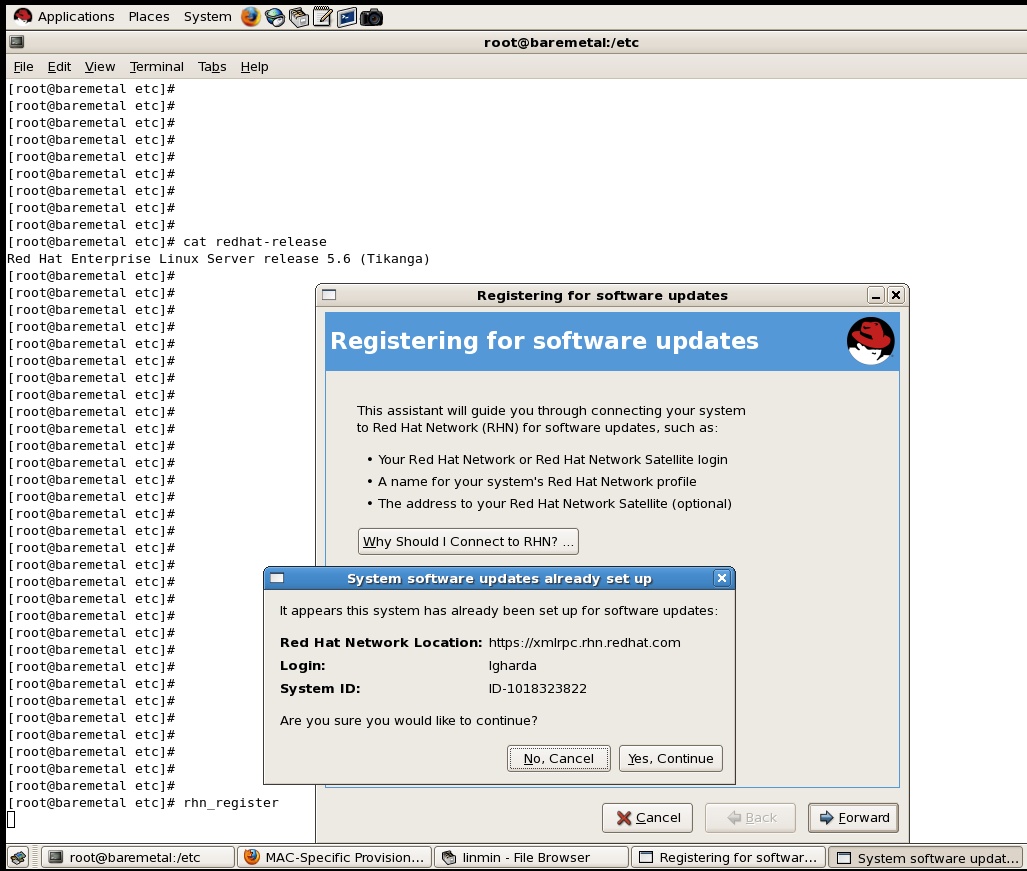Click the Are you sure you would like to continue text
The height and width of the screenshot is (871, 1027).
coord(409,720)
